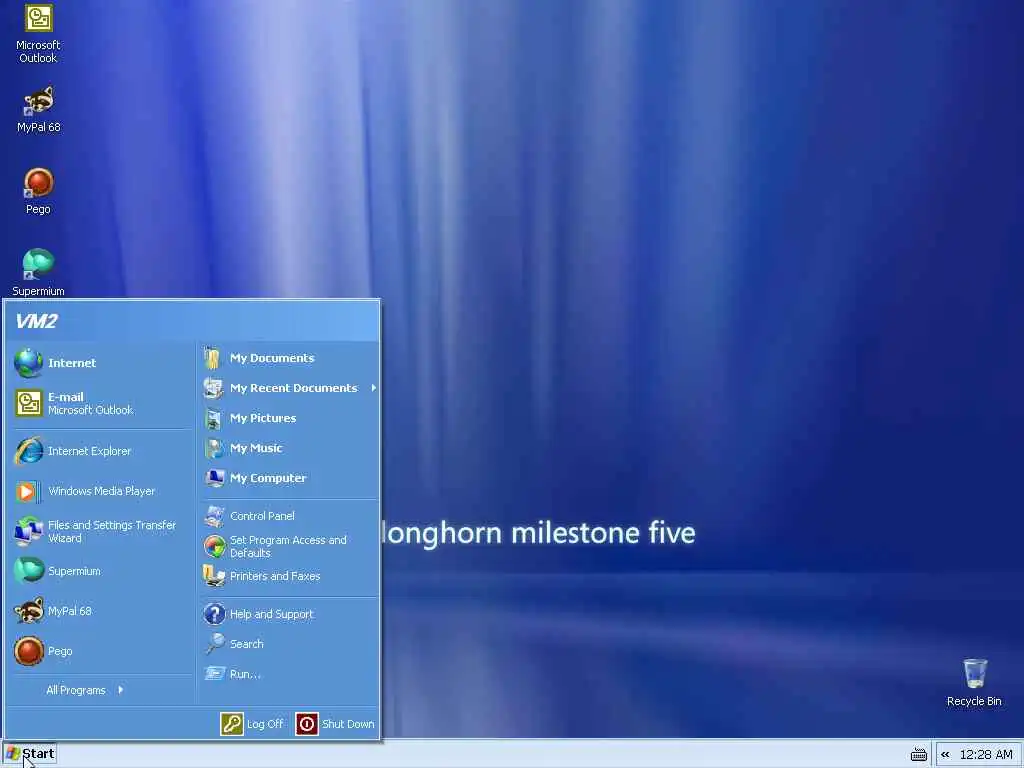The image size is (1024, 768).
Task: Click MyPal 68 raccoon icon in Start menu
Action: 29,611
